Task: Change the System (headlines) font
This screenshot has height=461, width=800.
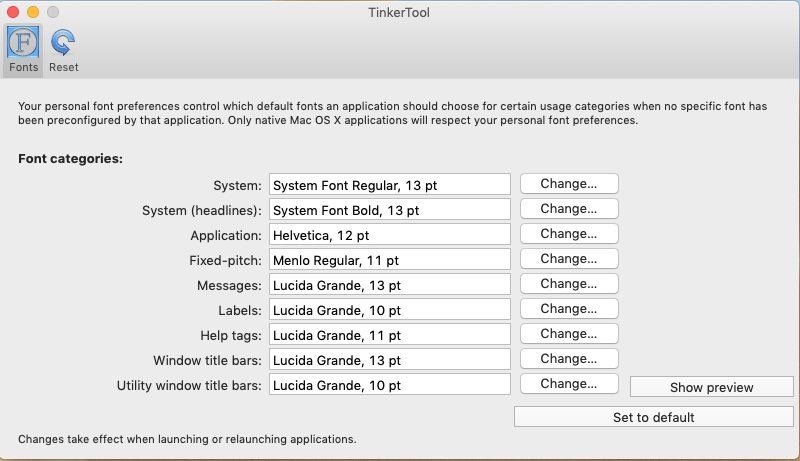Action: [x=568, y=209]
